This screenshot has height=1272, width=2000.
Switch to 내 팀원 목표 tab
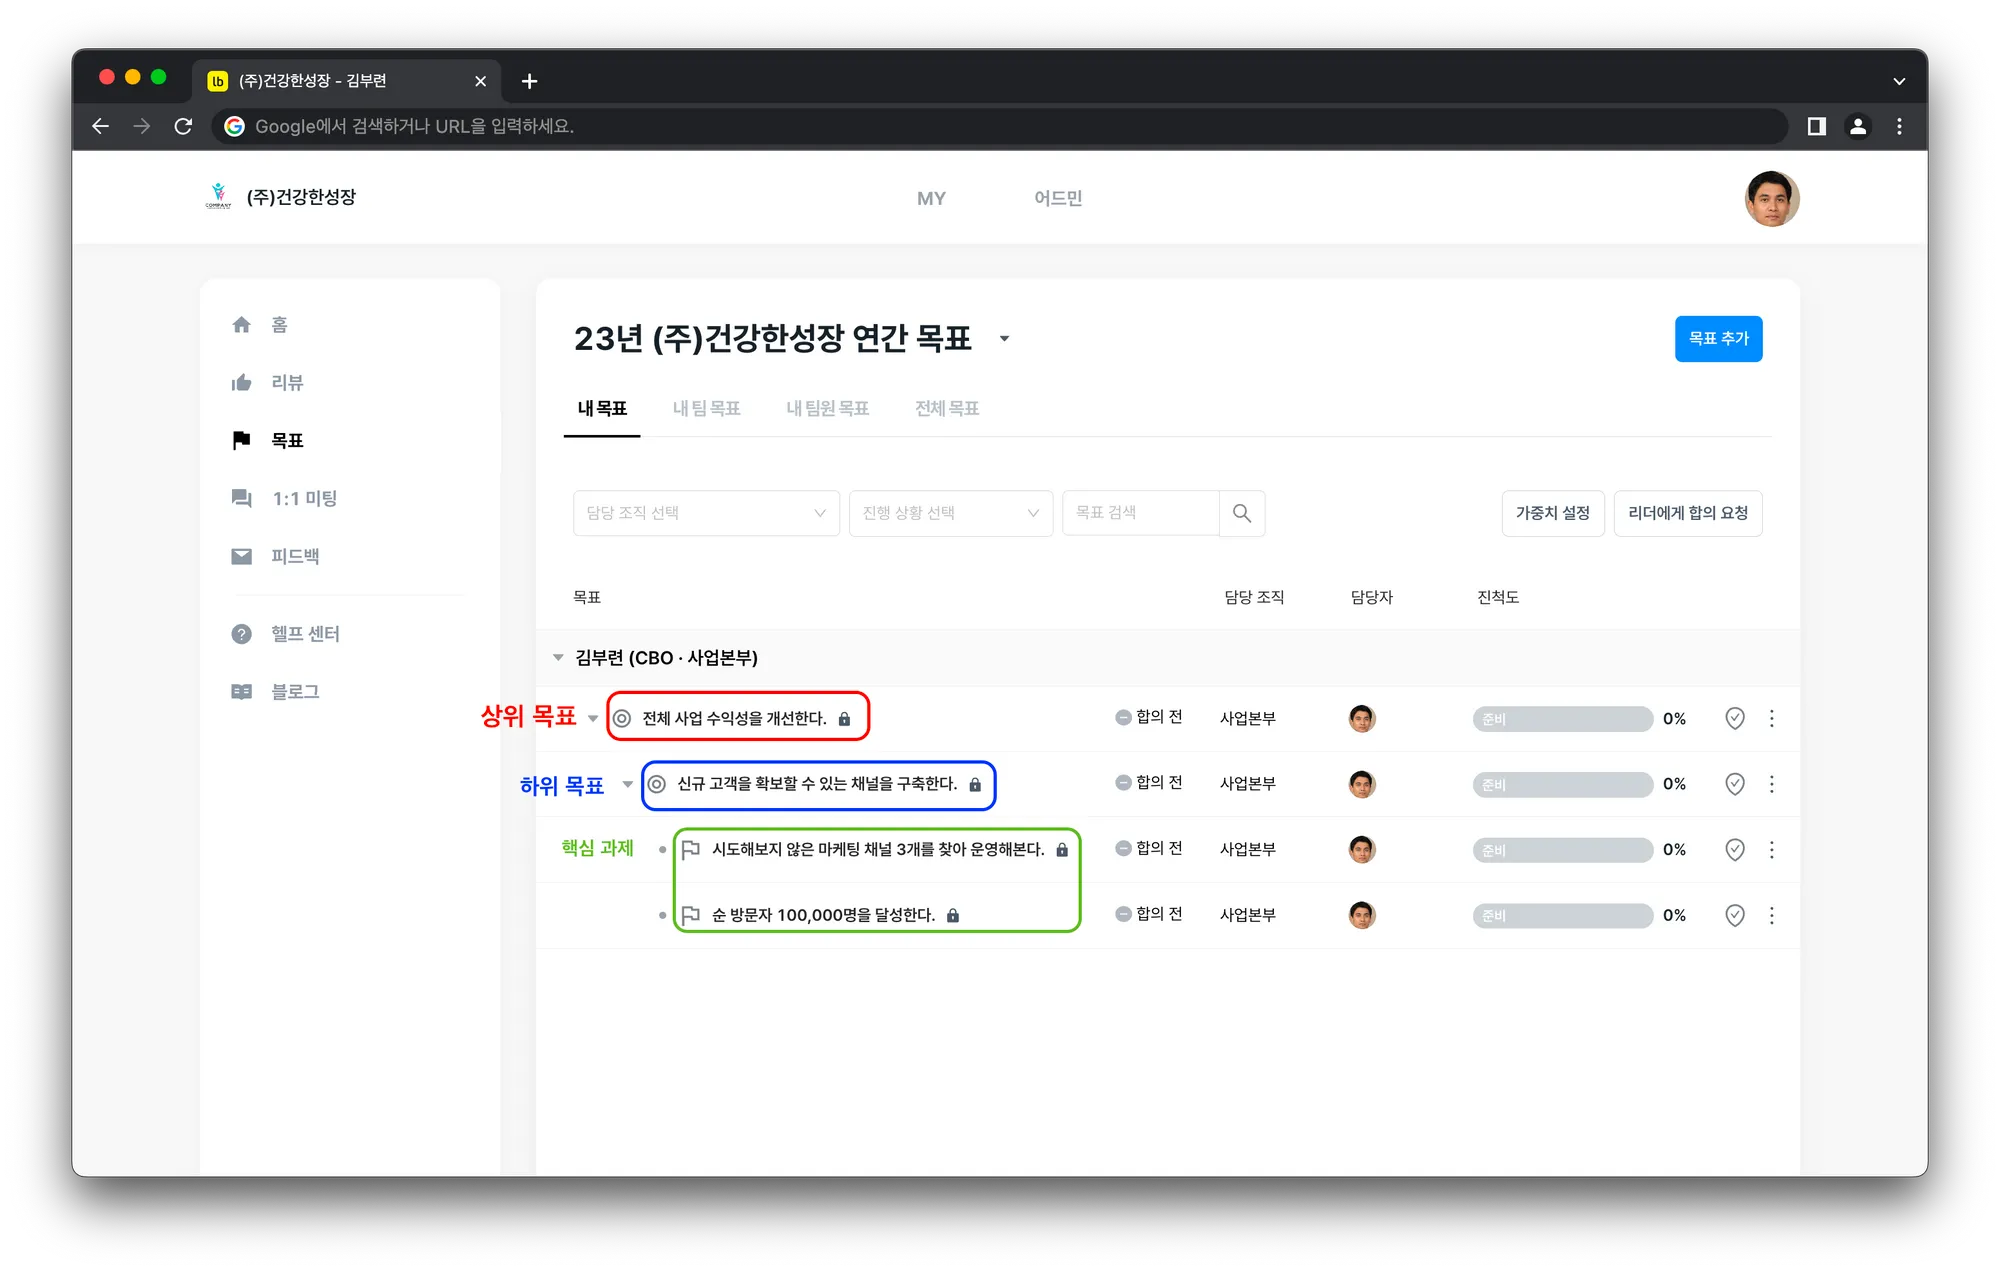click(x=827, y=409)
